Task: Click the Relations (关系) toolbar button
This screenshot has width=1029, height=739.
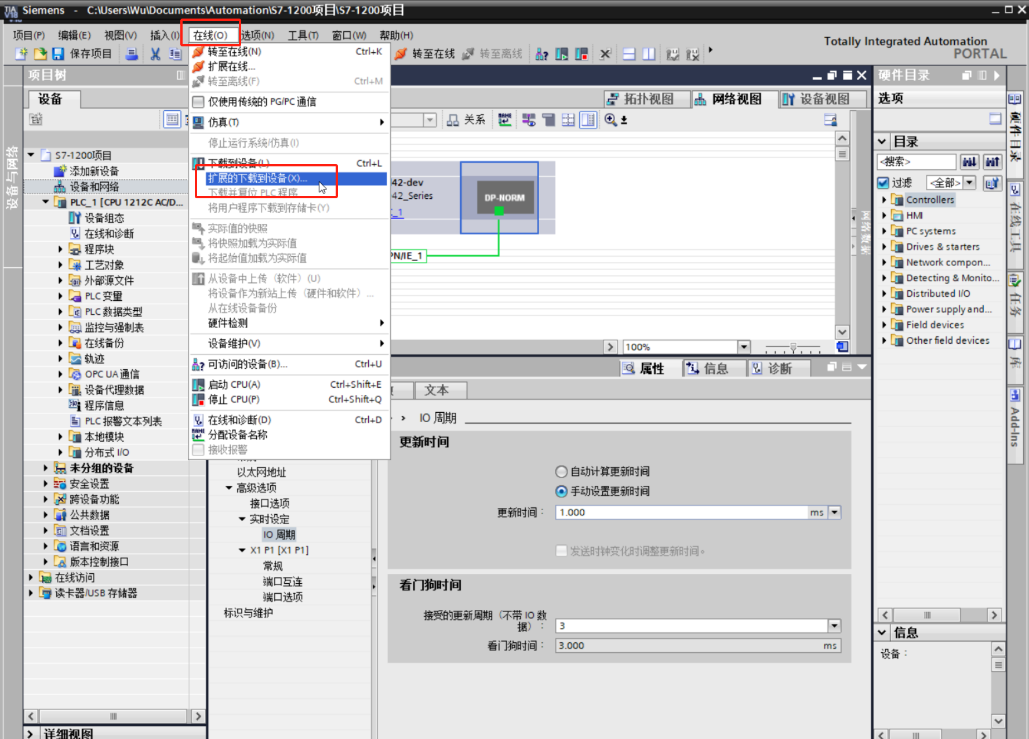Action: pyautogui.click(x=466, y=120)
